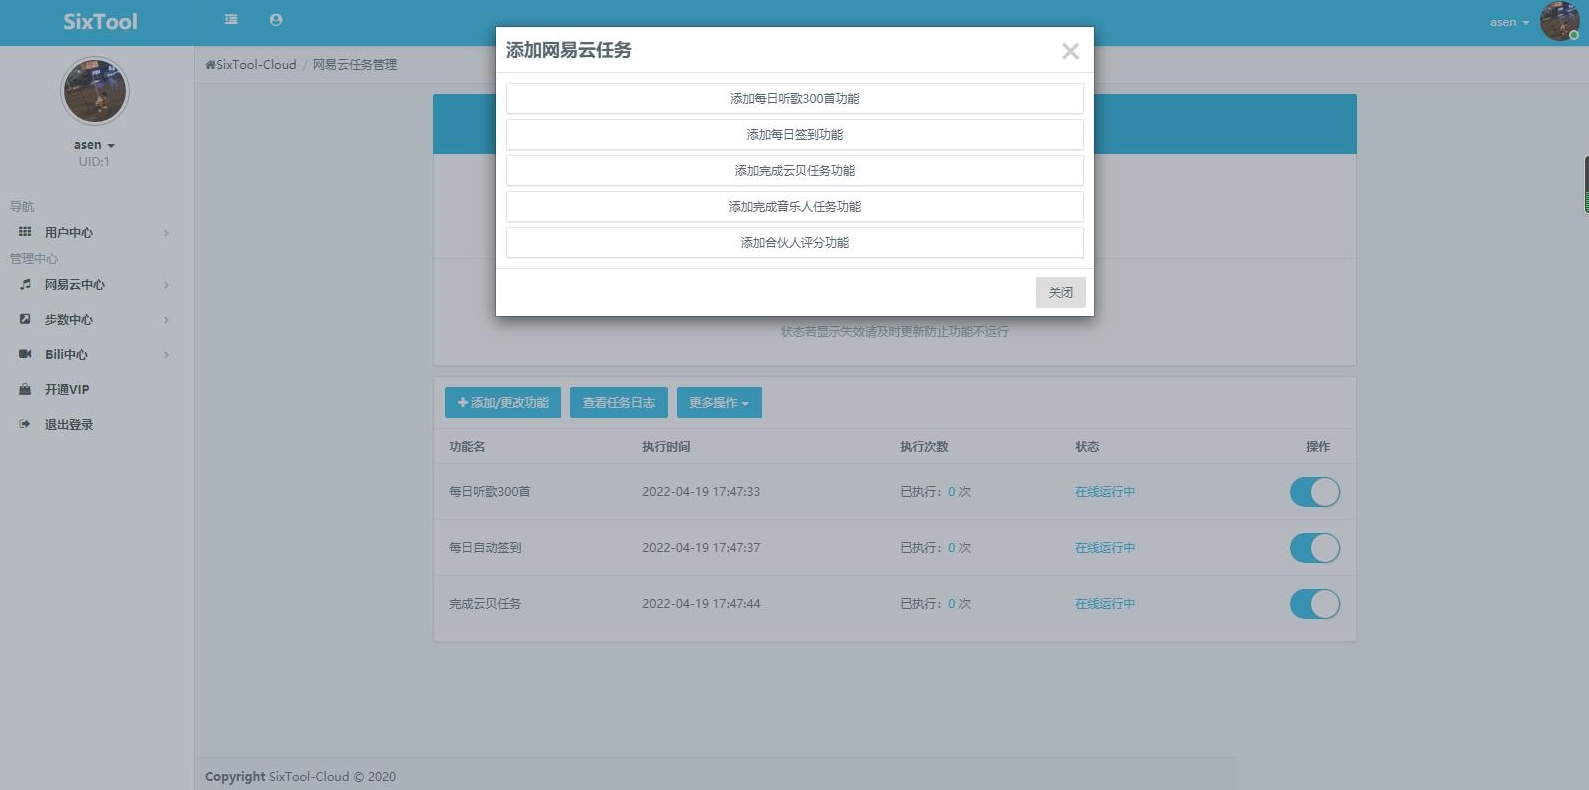The width and height of the screenshot is (1589, 790).
Task: Click the 关闭 button in dialog
Action: (1061, 292)
